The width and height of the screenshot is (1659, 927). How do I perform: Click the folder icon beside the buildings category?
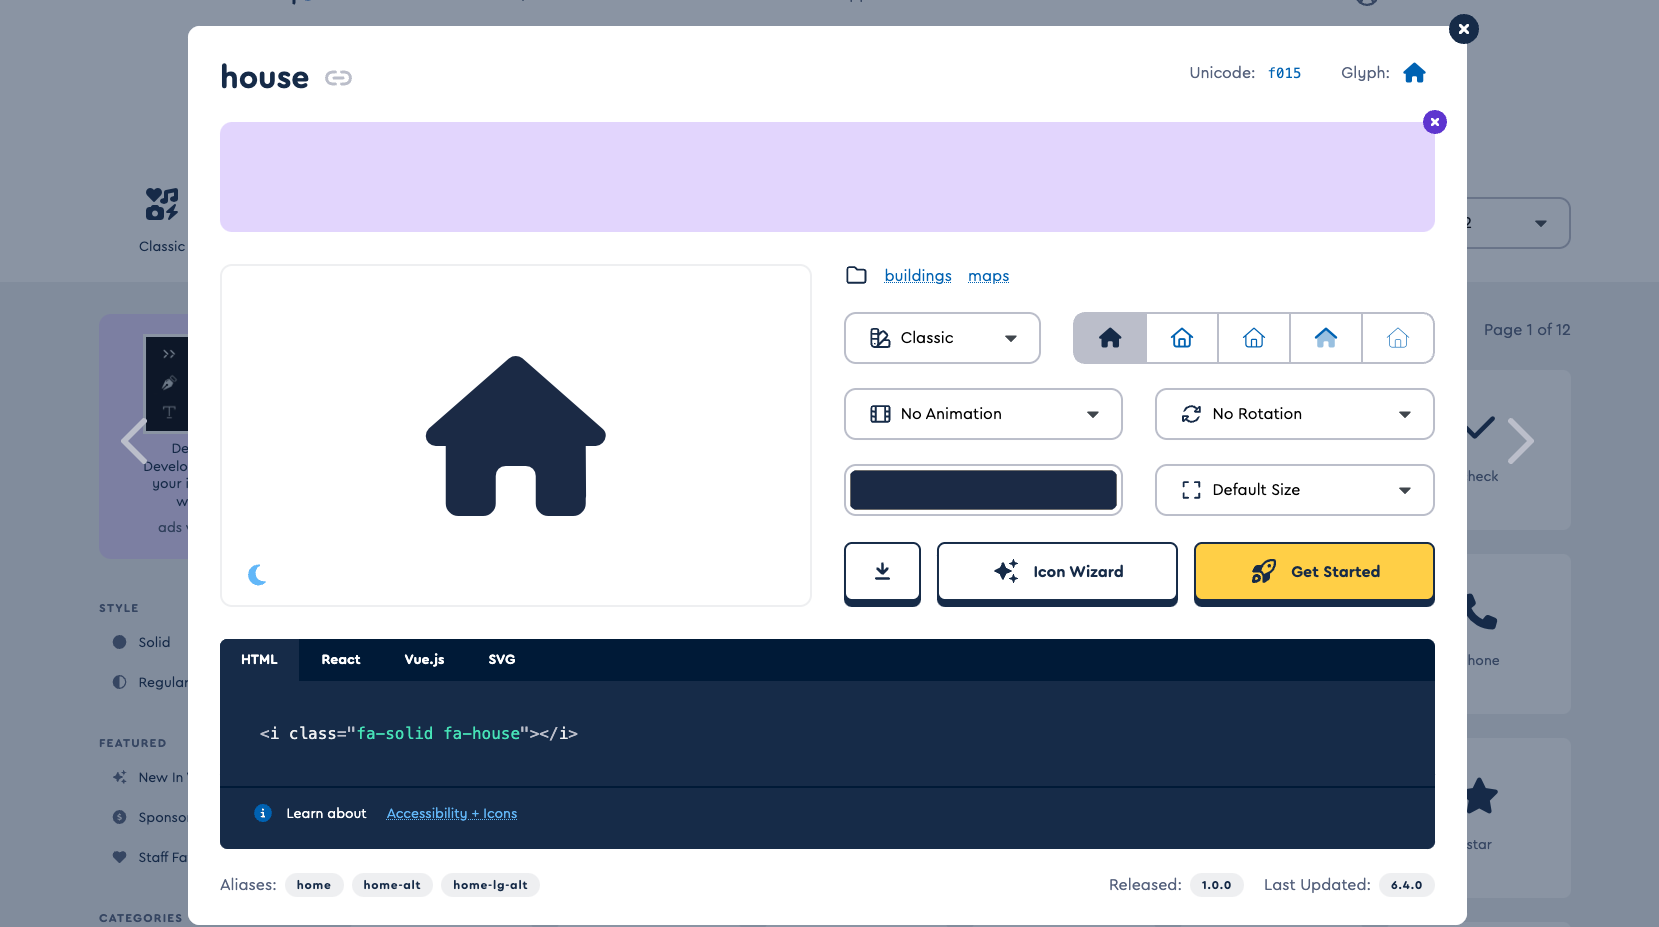click(x=856, y=275)
